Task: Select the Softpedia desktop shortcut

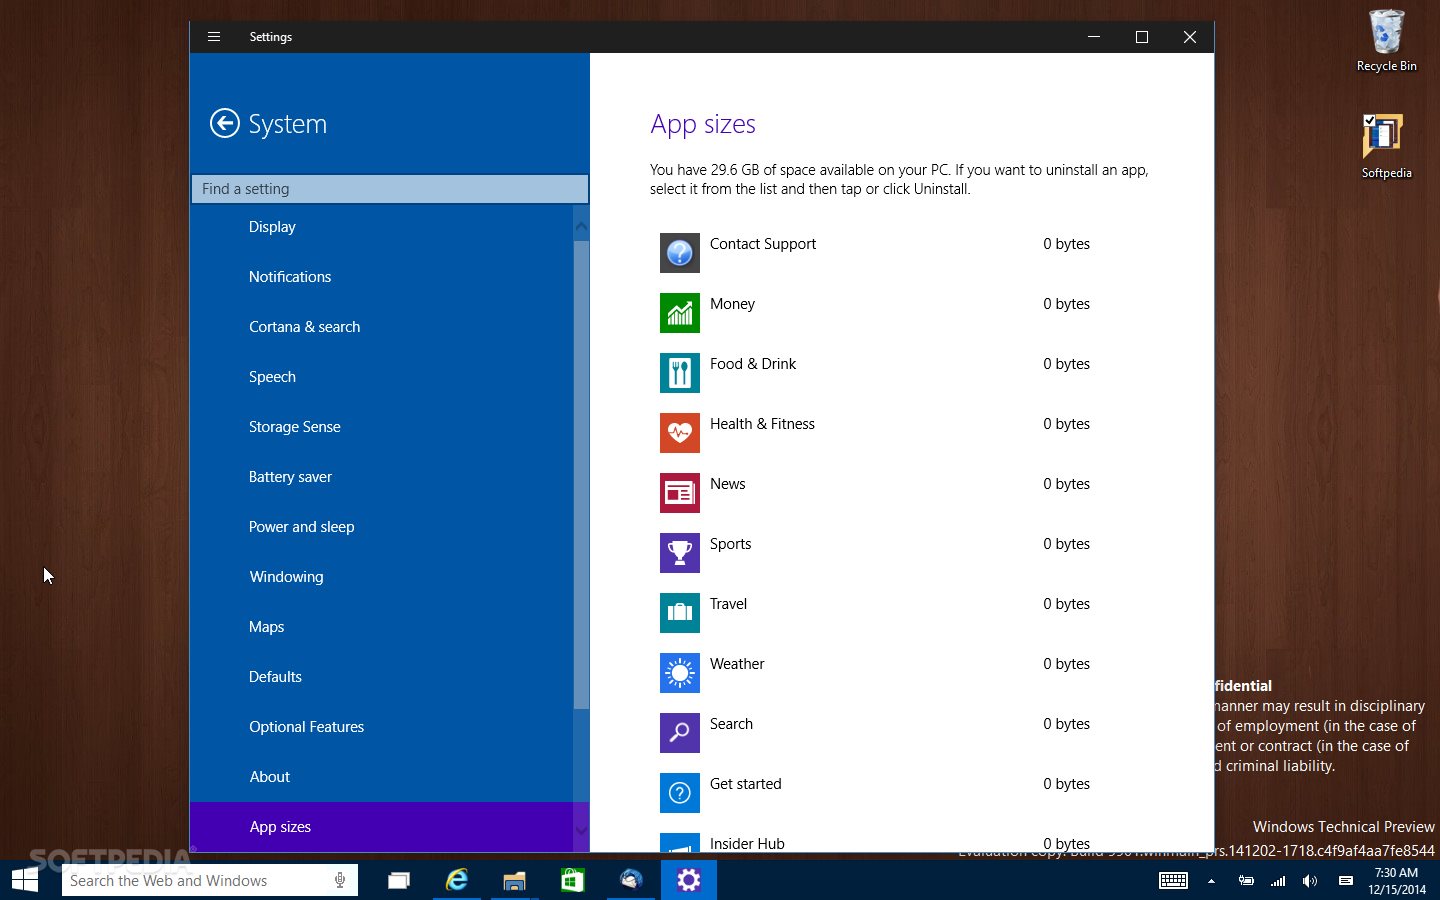Action: coord(1386,146)
